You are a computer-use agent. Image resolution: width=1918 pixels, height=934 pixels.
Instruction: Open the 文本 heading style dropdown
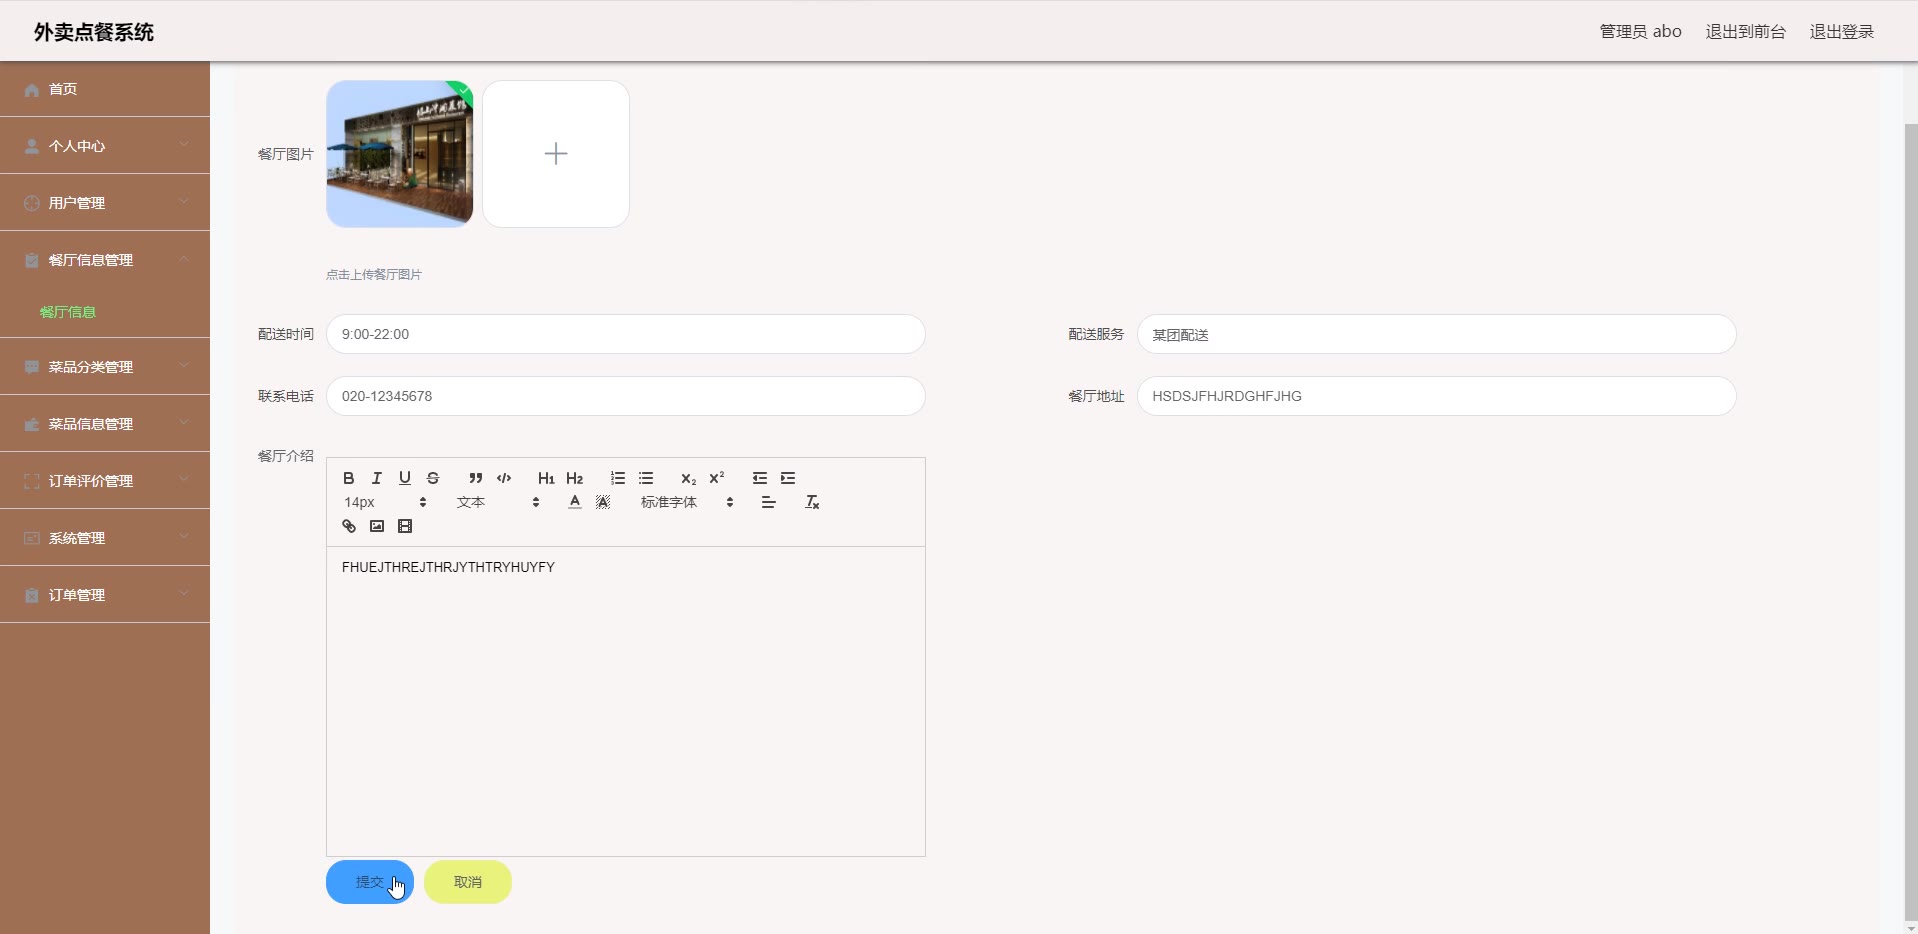tap(498, 502)
